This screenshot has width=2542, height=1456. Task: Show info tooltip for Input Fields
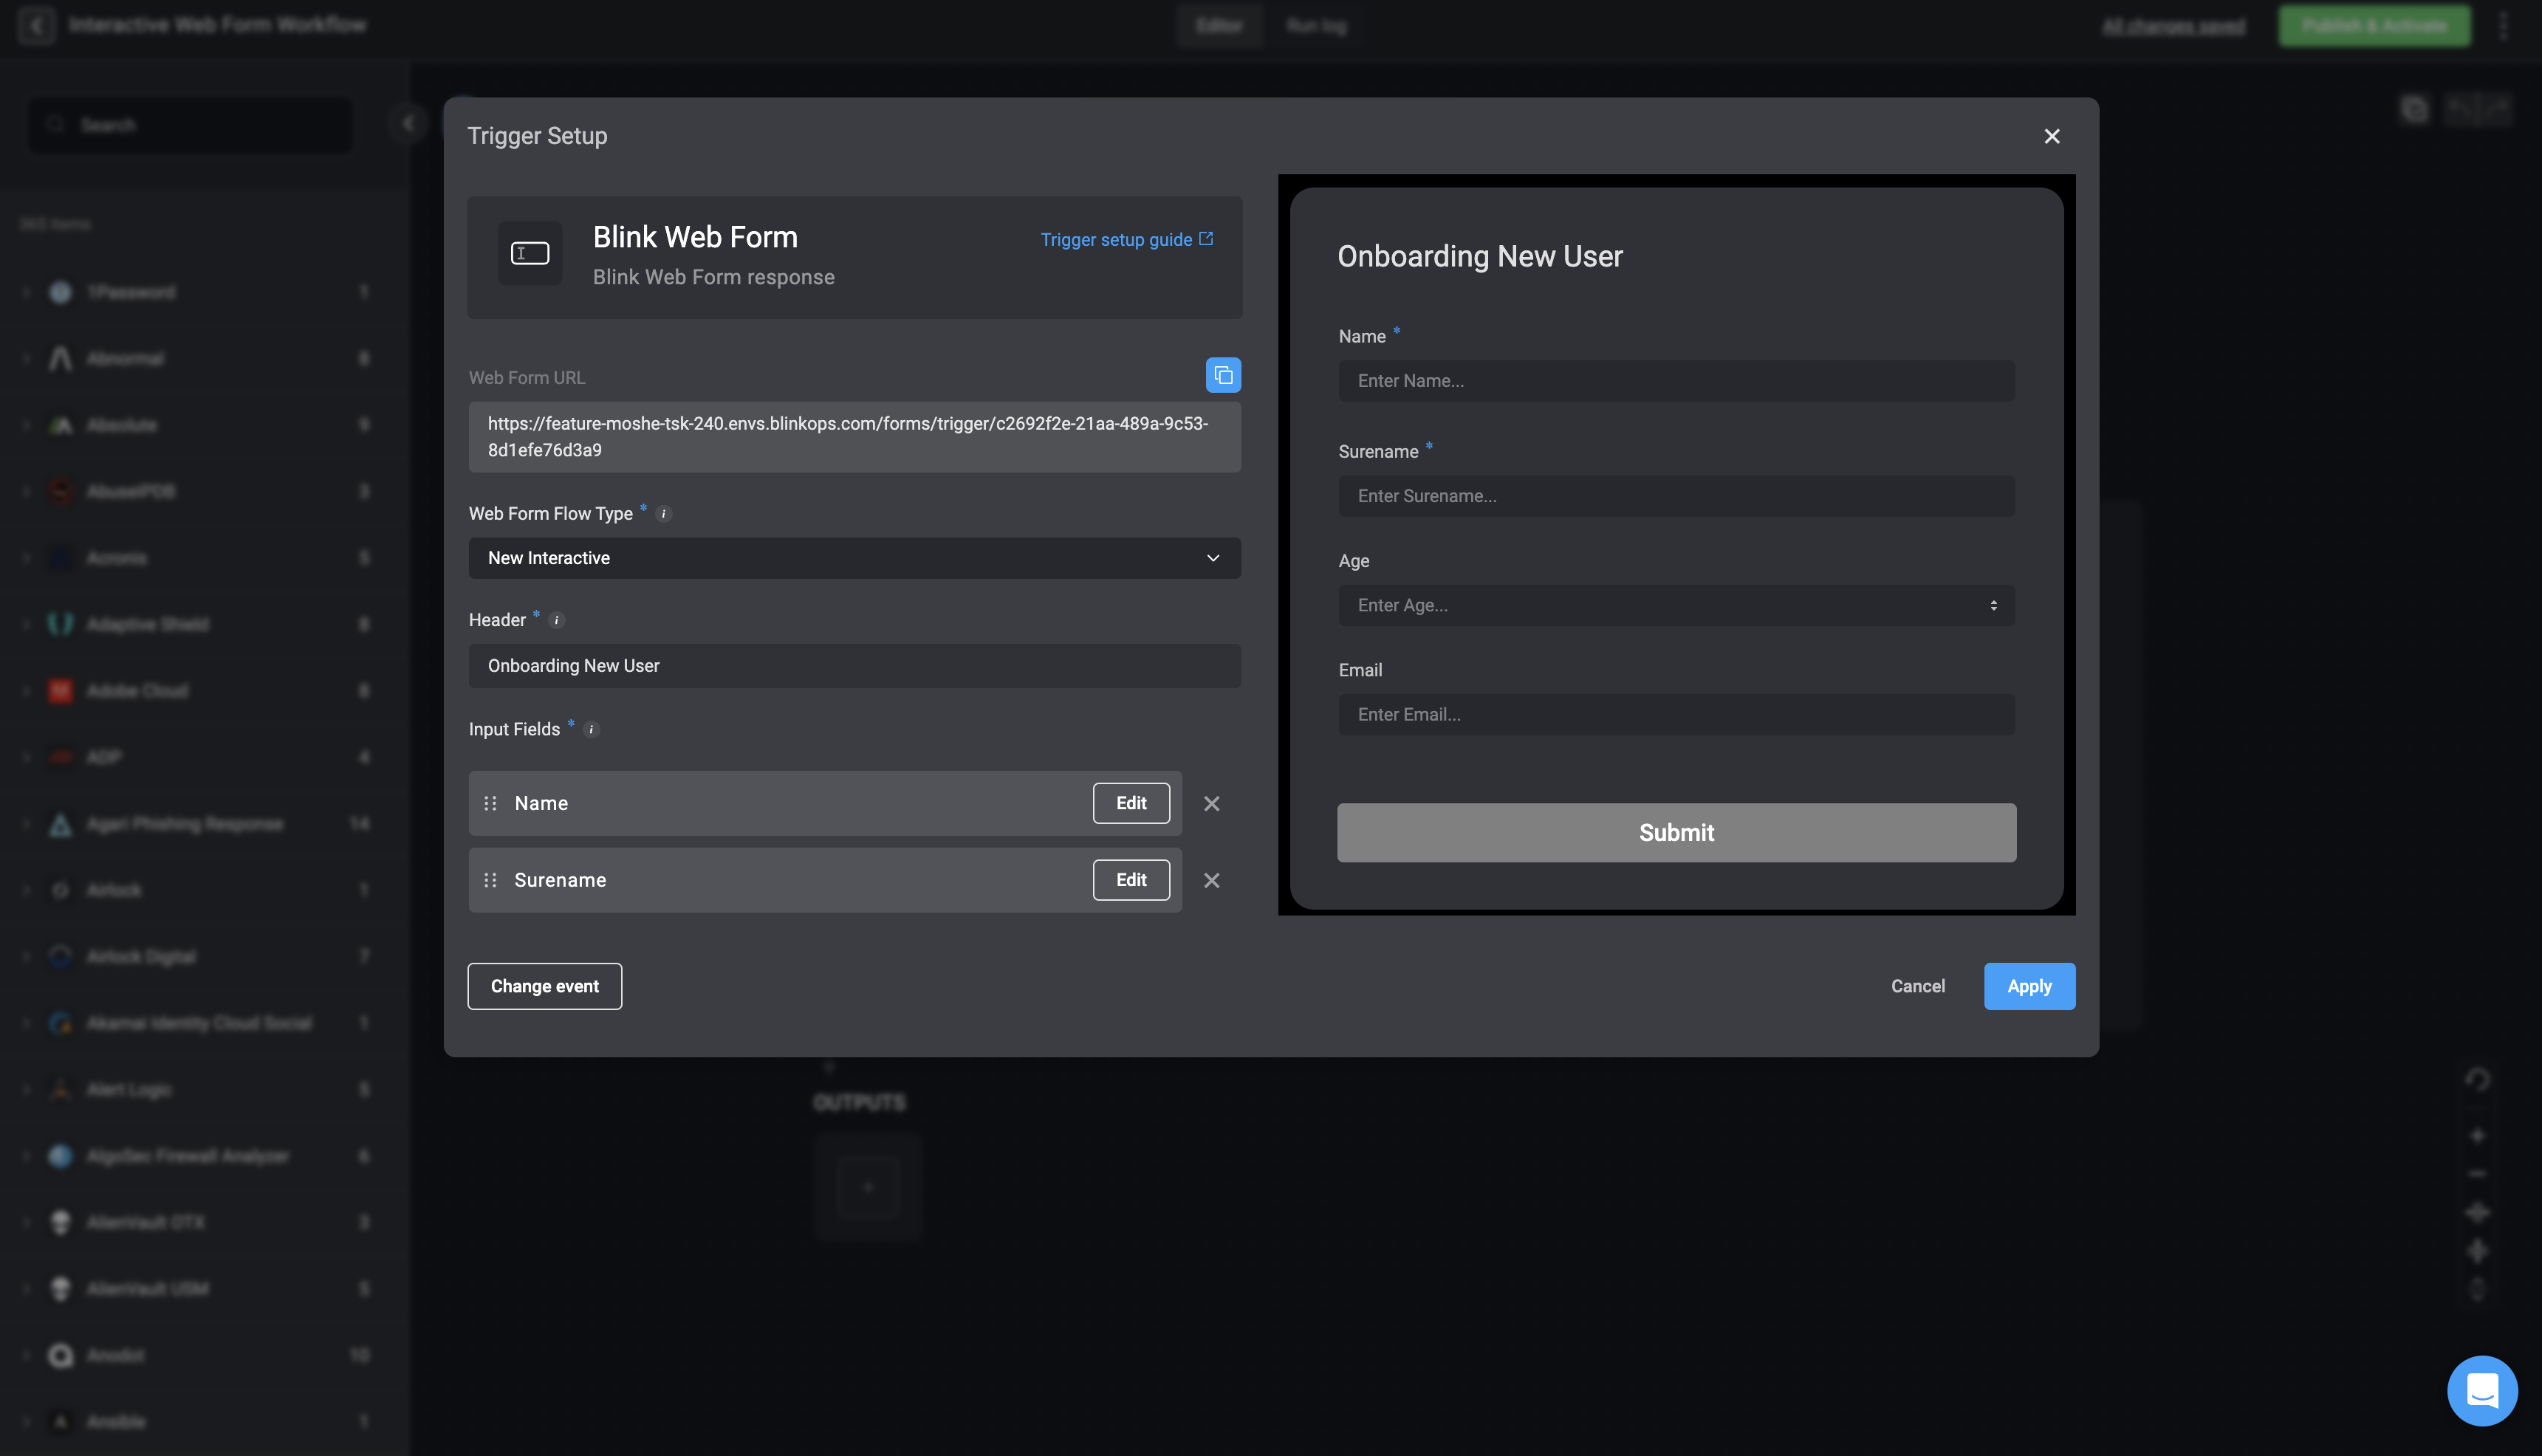[x=591, y=729]
